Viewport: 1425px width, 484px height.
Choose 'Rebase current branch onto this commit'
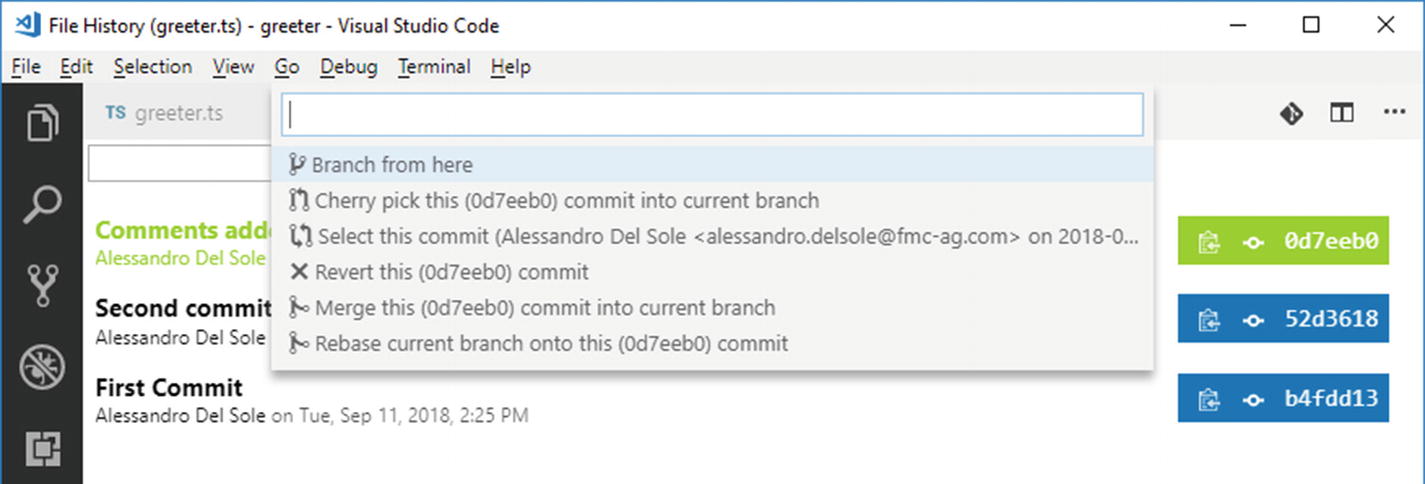coord(551,344)
